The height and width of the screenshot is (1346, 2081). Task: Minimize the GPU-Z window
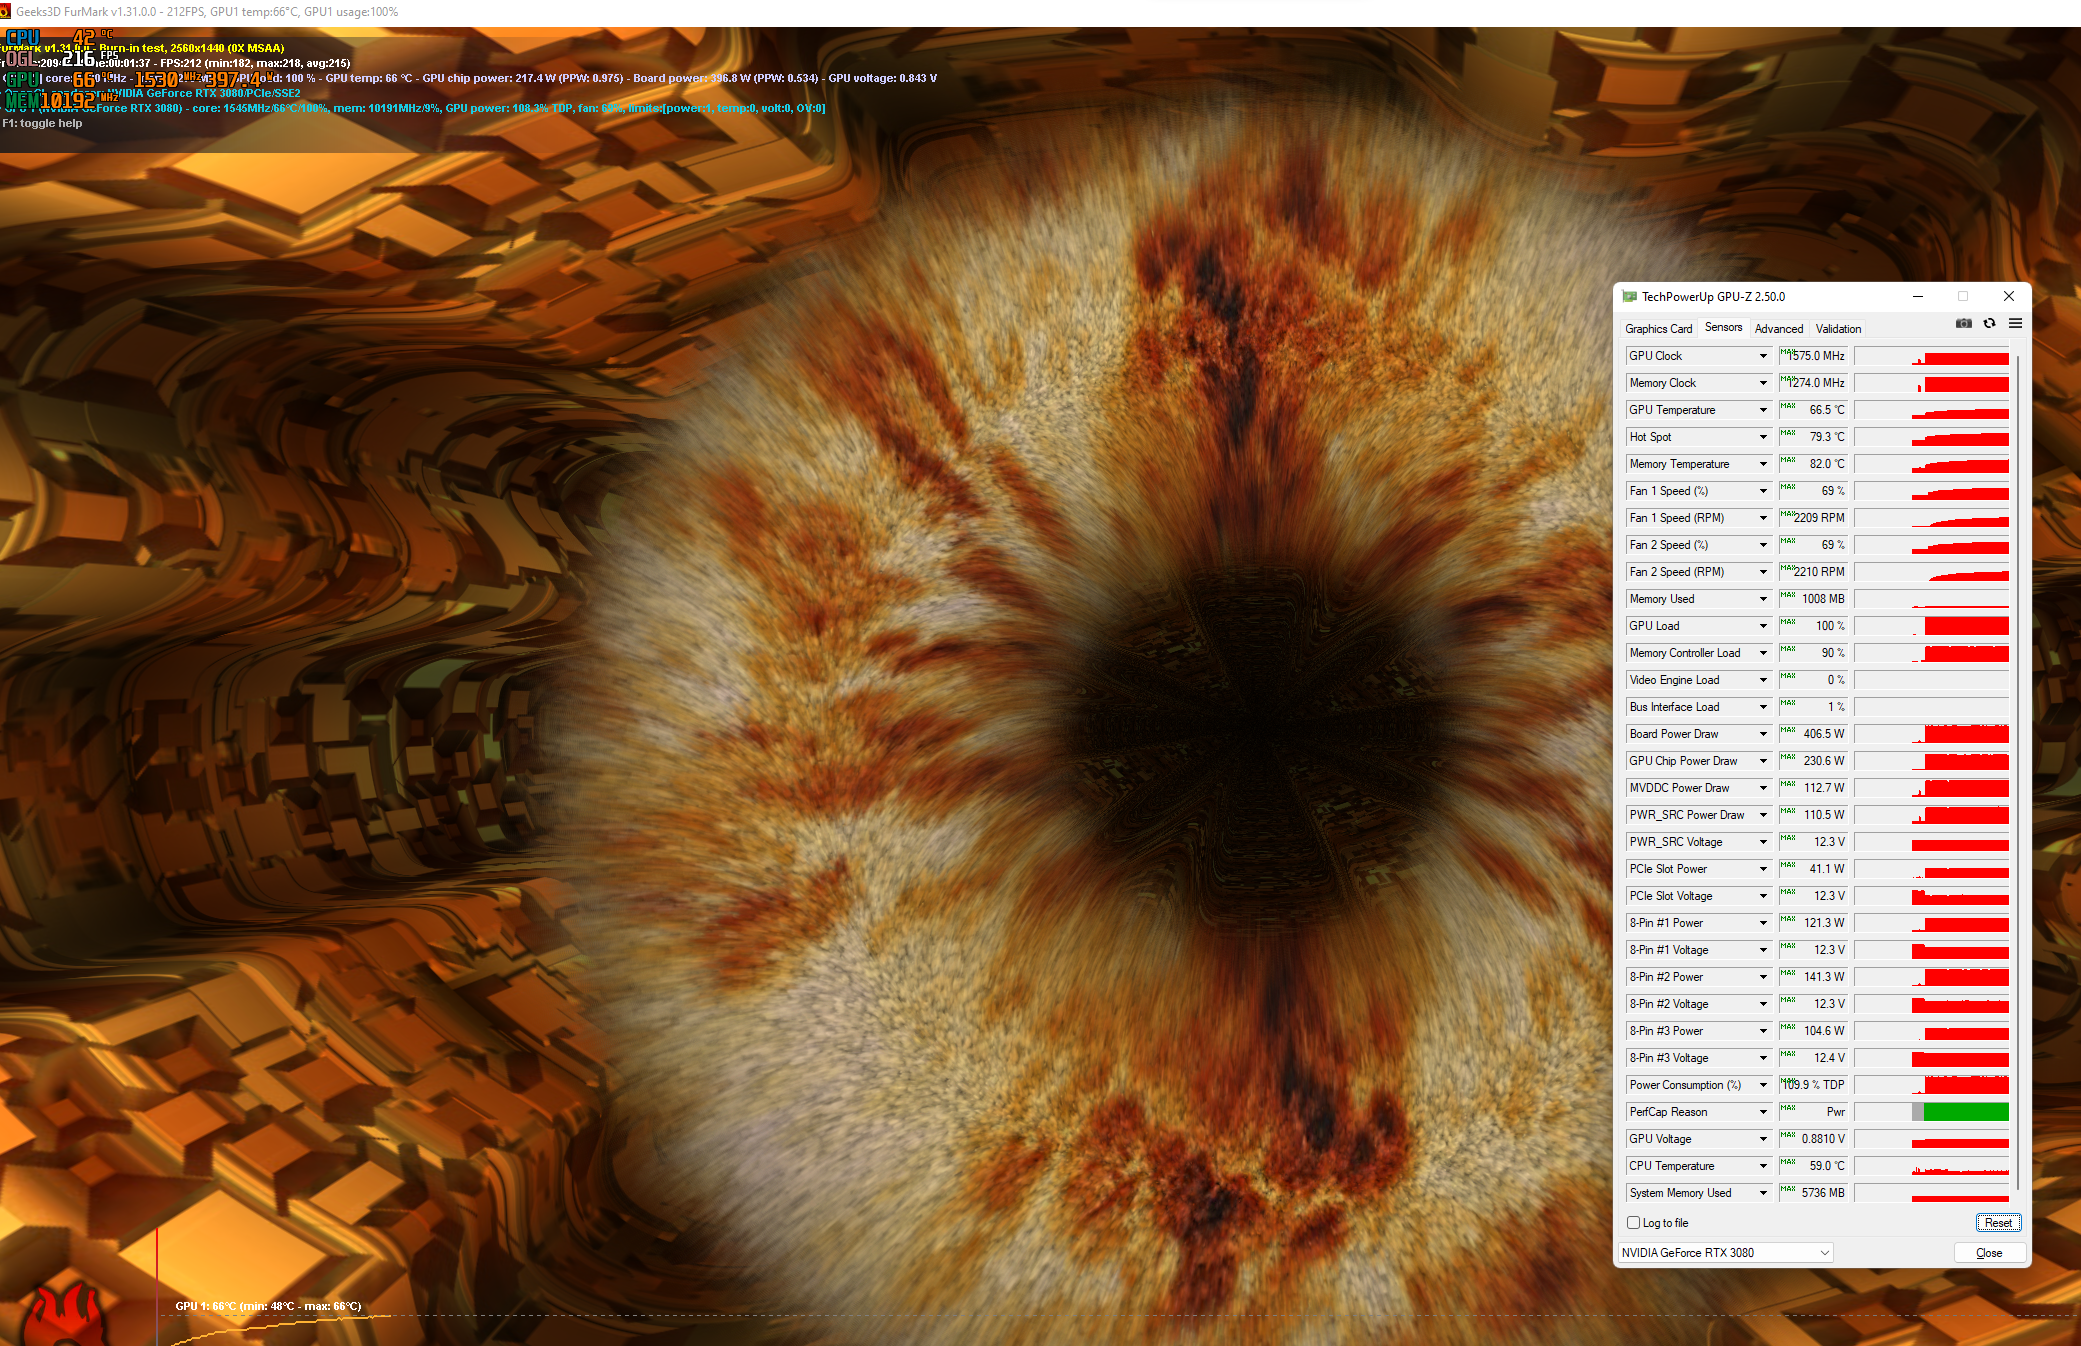tap(1917, 297)
